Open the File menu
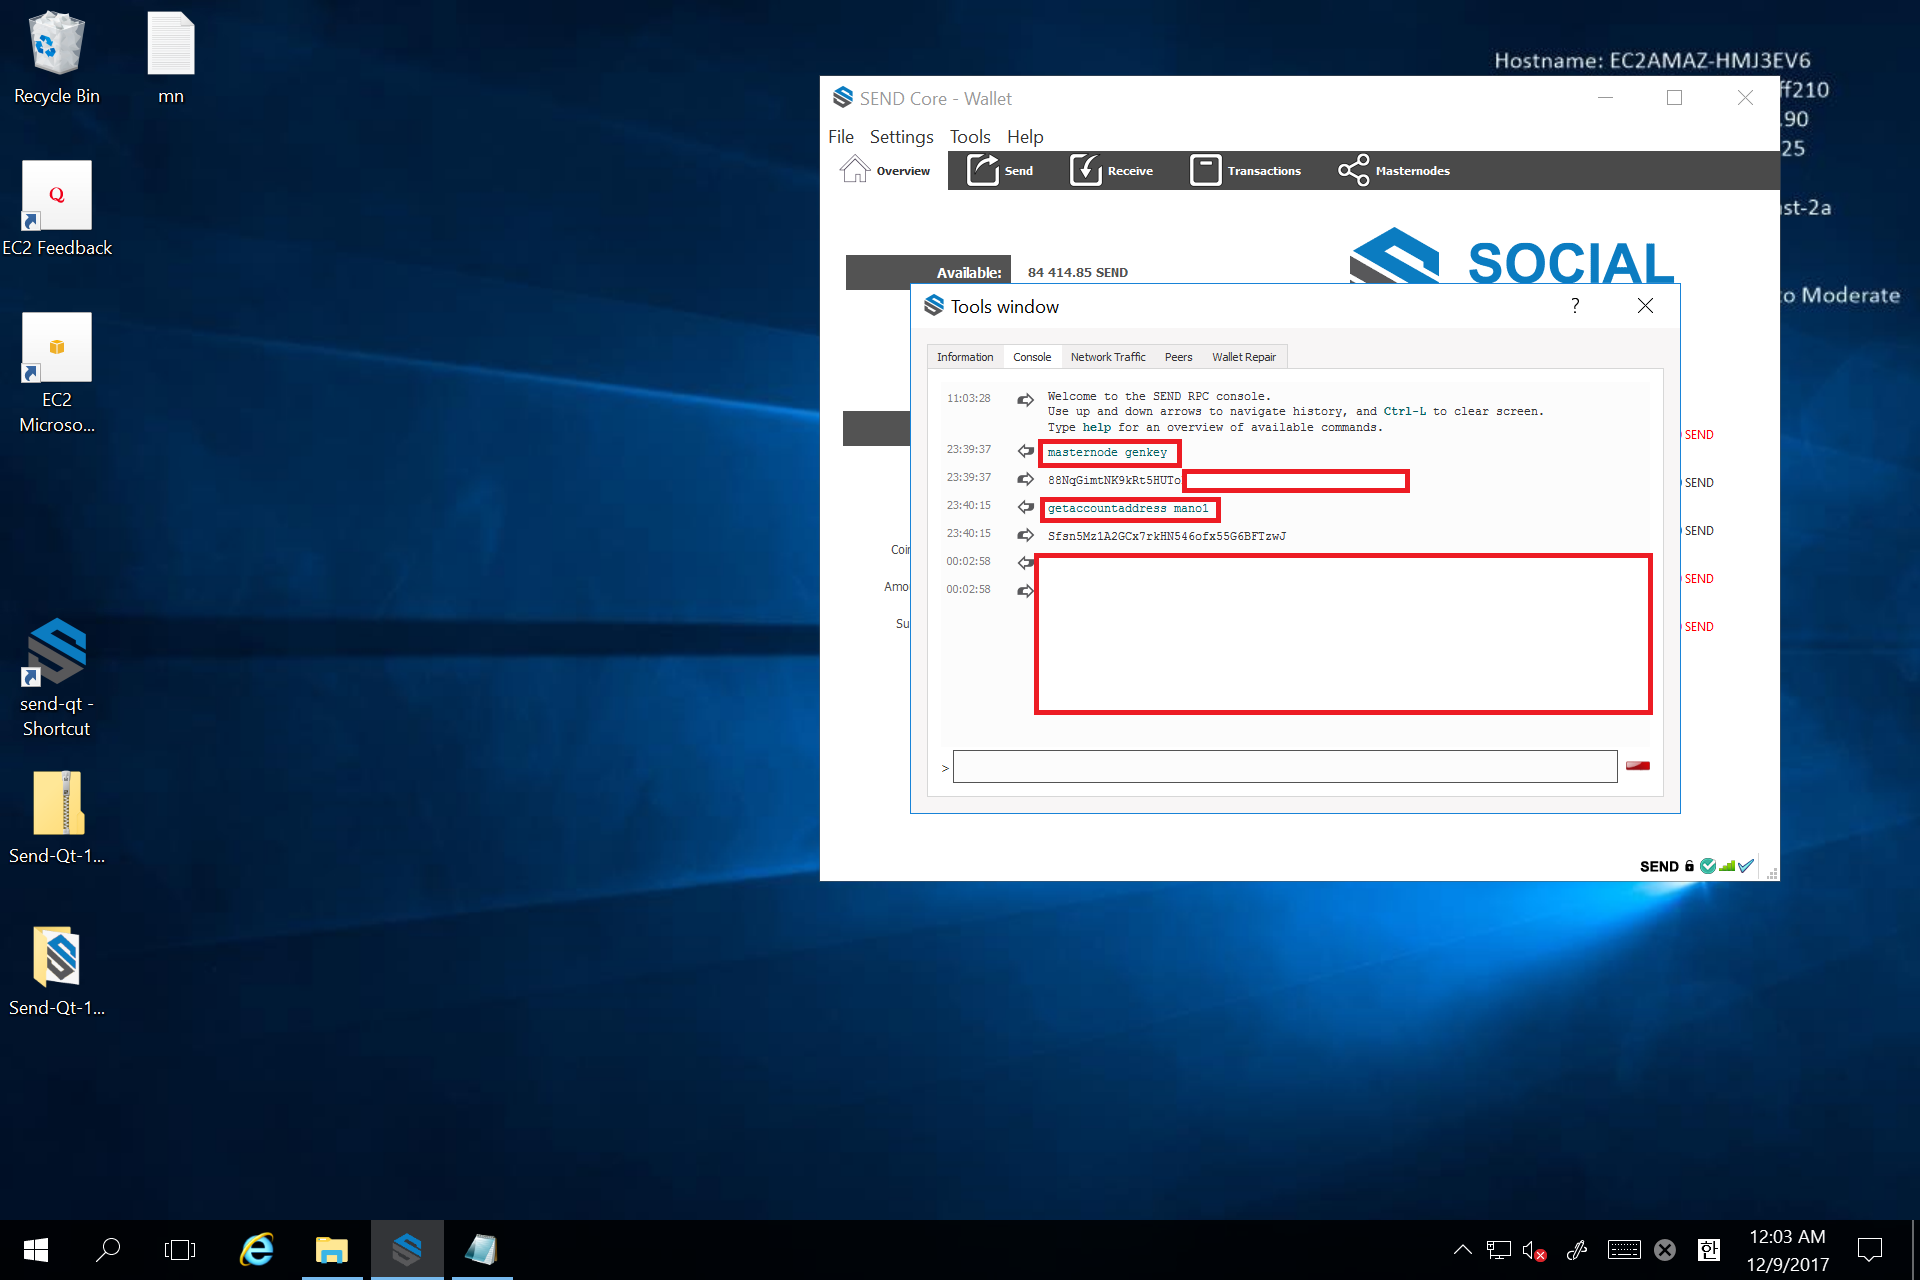The image size is (1920, 1280). click(x=841, y=137)
